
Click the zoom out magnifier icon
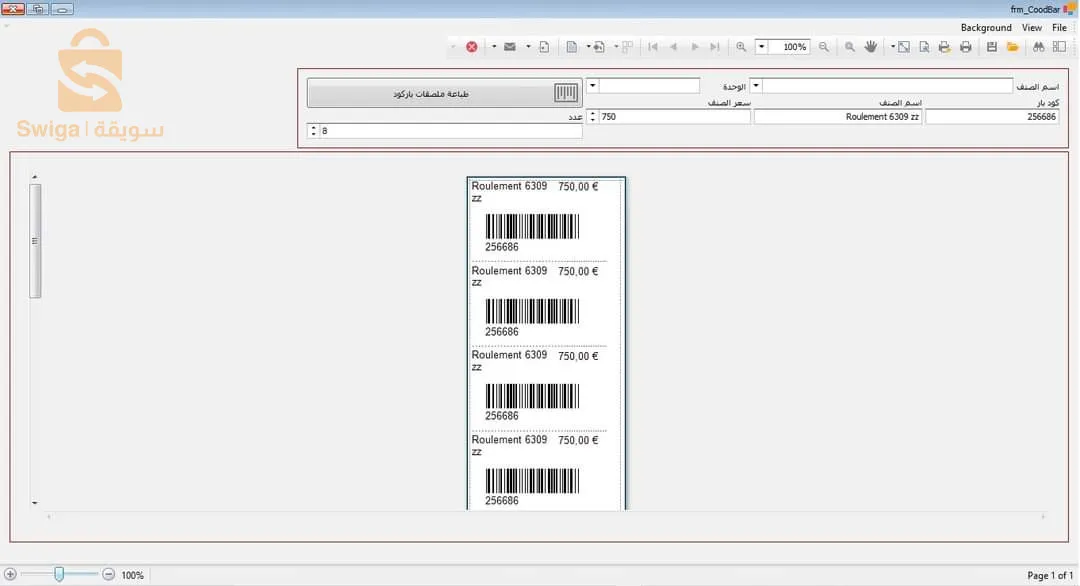coord(824,47)
